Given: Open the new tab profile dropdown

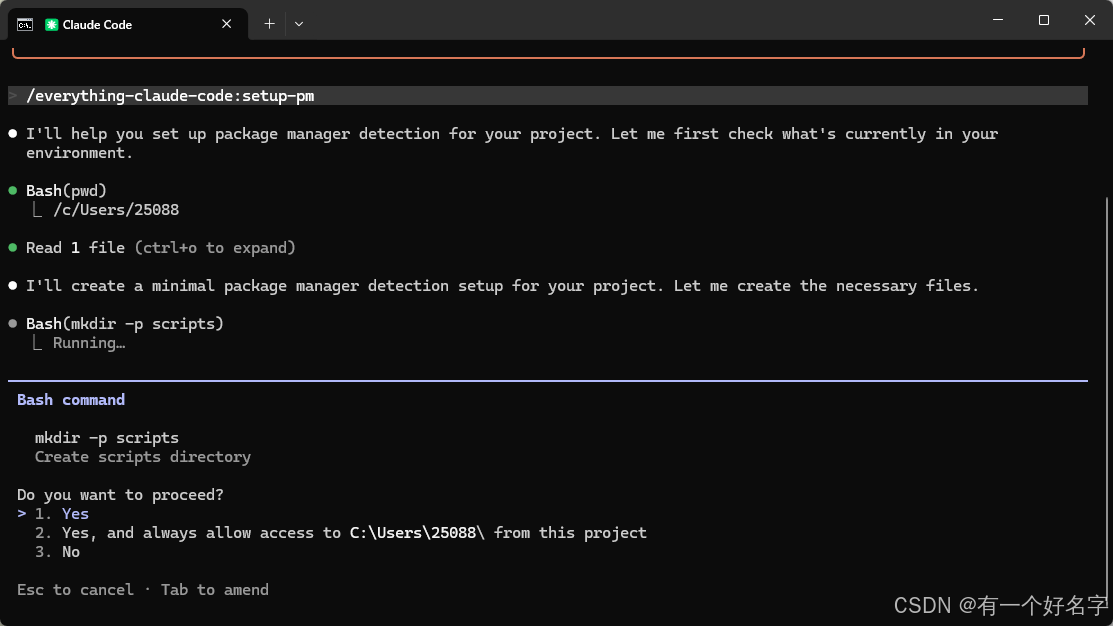Looking at the screenshot, I should point(299,24).
